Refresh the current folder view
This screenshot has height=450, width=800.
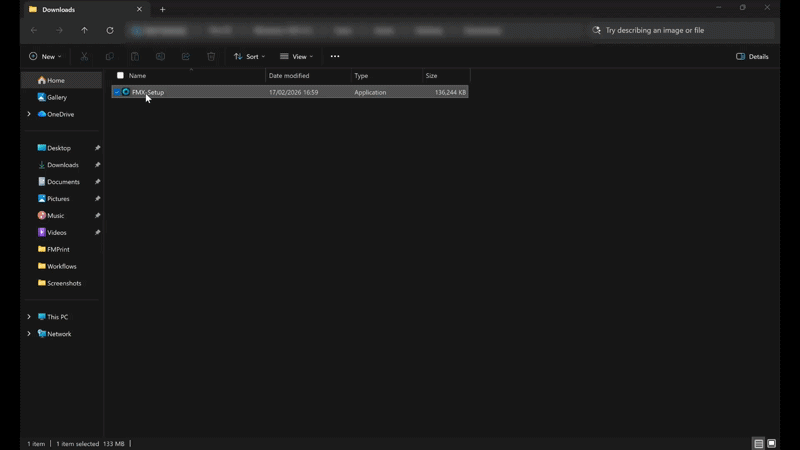tap(110, 30)
